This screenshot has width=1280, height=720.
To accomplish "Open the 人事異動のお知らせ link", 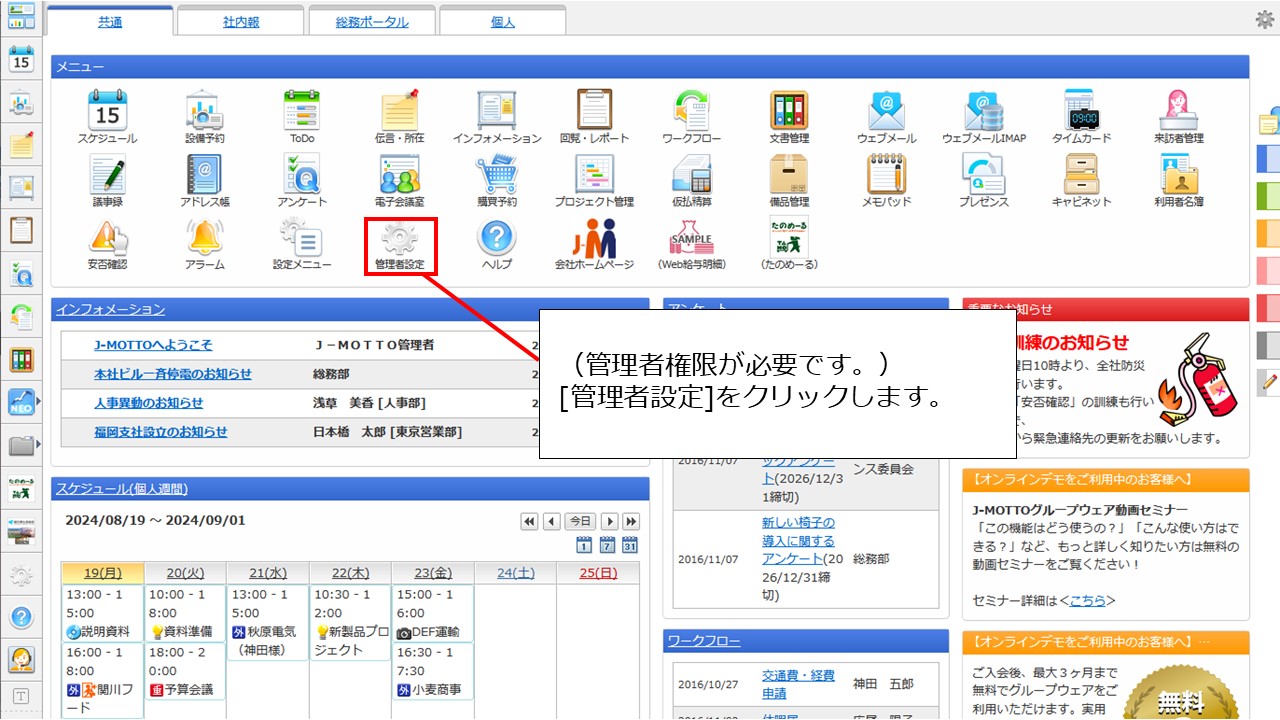I will point(148,403).
